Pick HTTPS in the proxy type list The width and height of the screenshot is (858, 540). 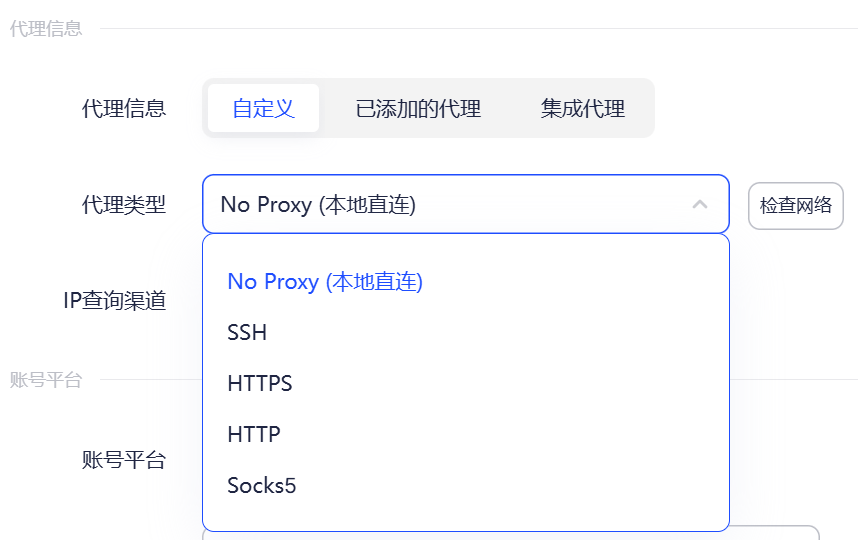point(260,384)
